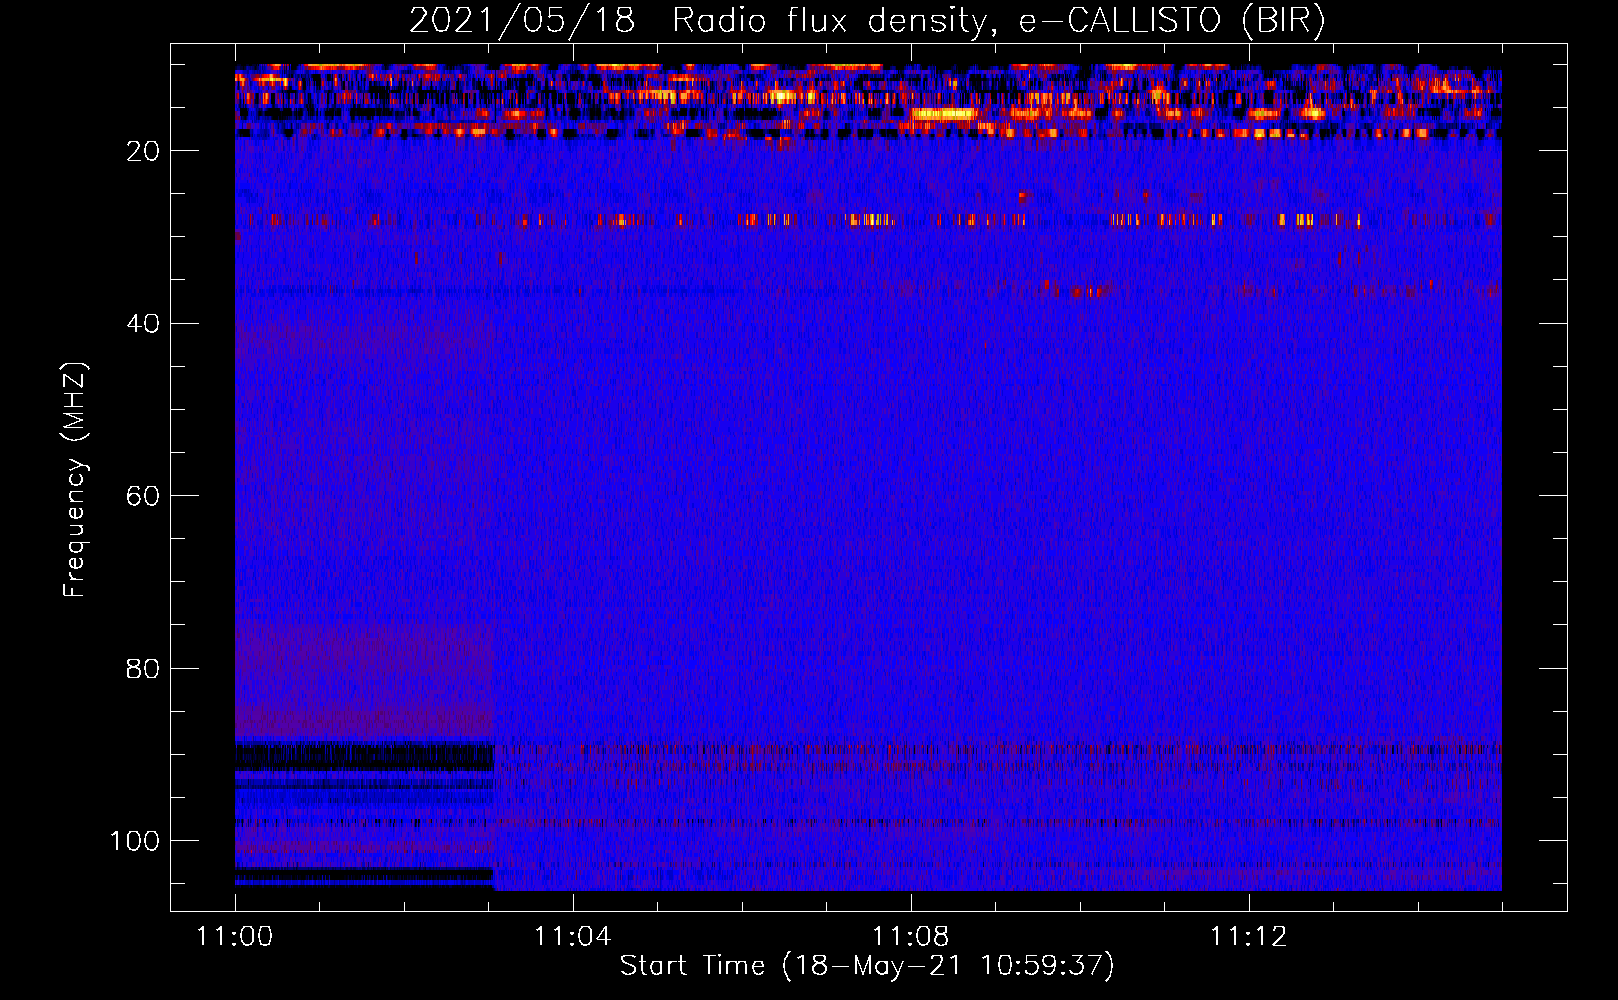The width and height of the screenshot is (1618, 1000).
Task: Click the '11:08' time tick label
Action: 911,937
